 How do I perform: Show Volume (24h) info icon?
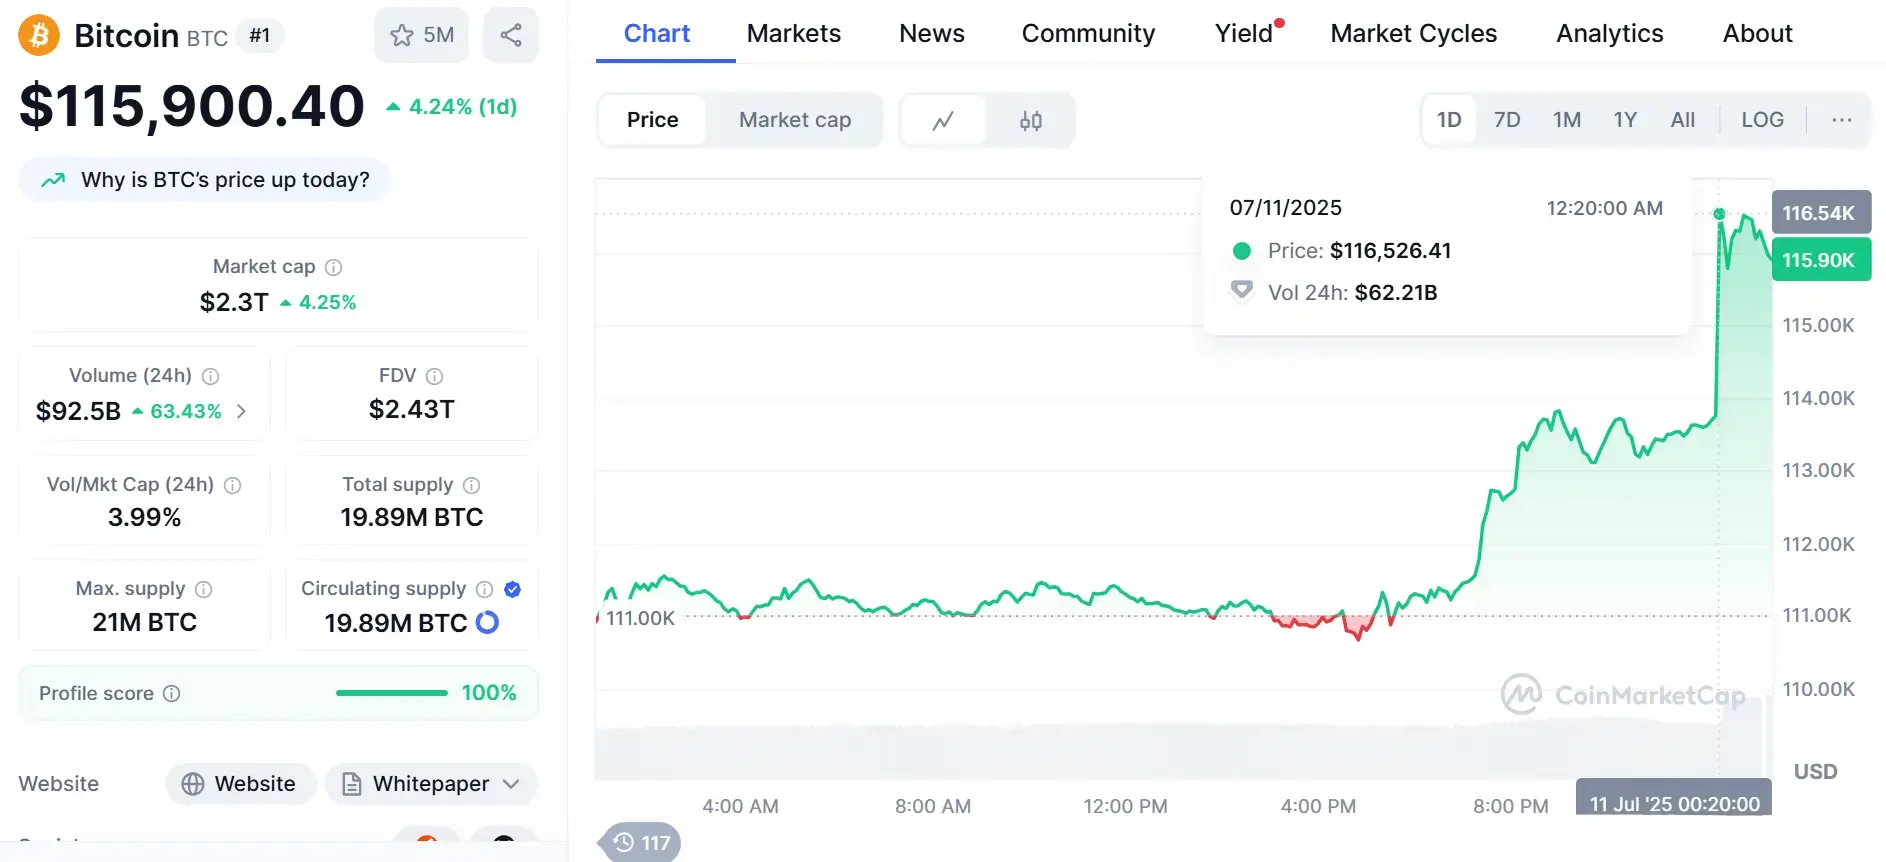point(211,376)
